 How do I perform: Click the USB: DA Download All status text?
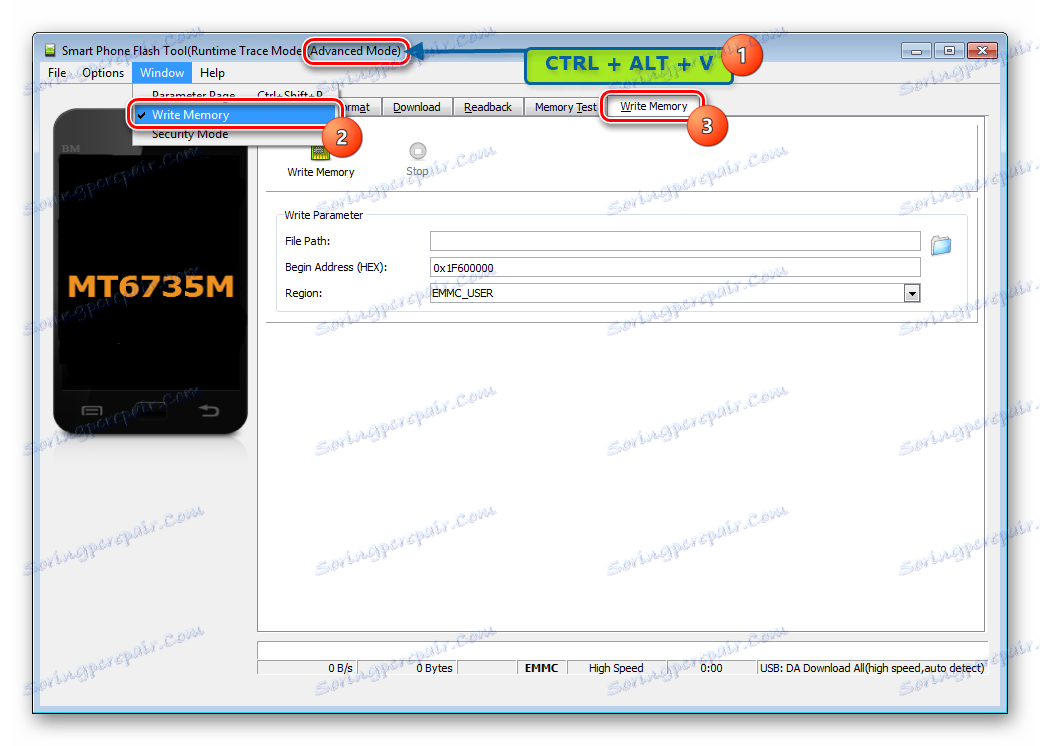point(872,668)
